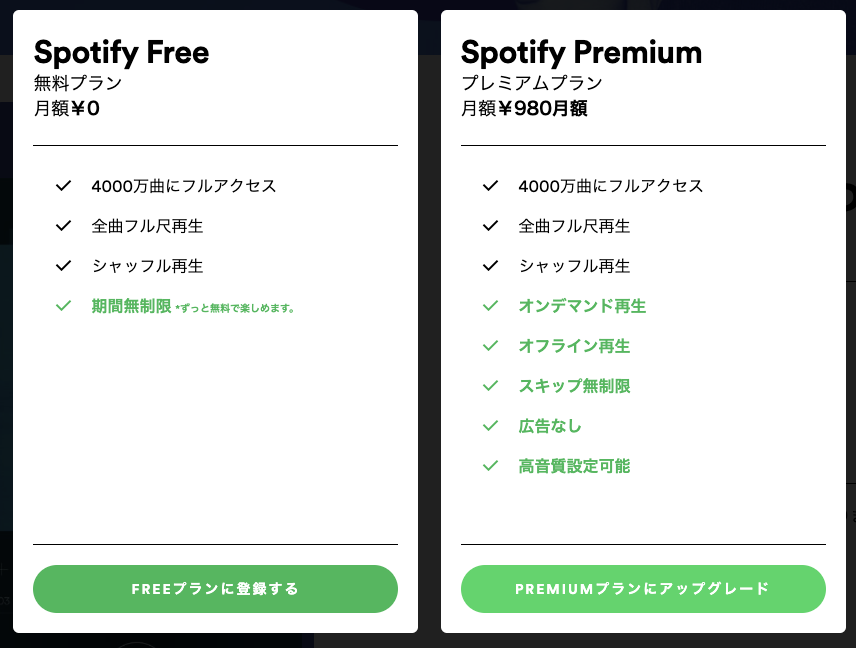Click green checkmark beside 高音質設定可能
The height and width of the screenshot is (648, 856).
pyautogui.click(x=490, y=466)
